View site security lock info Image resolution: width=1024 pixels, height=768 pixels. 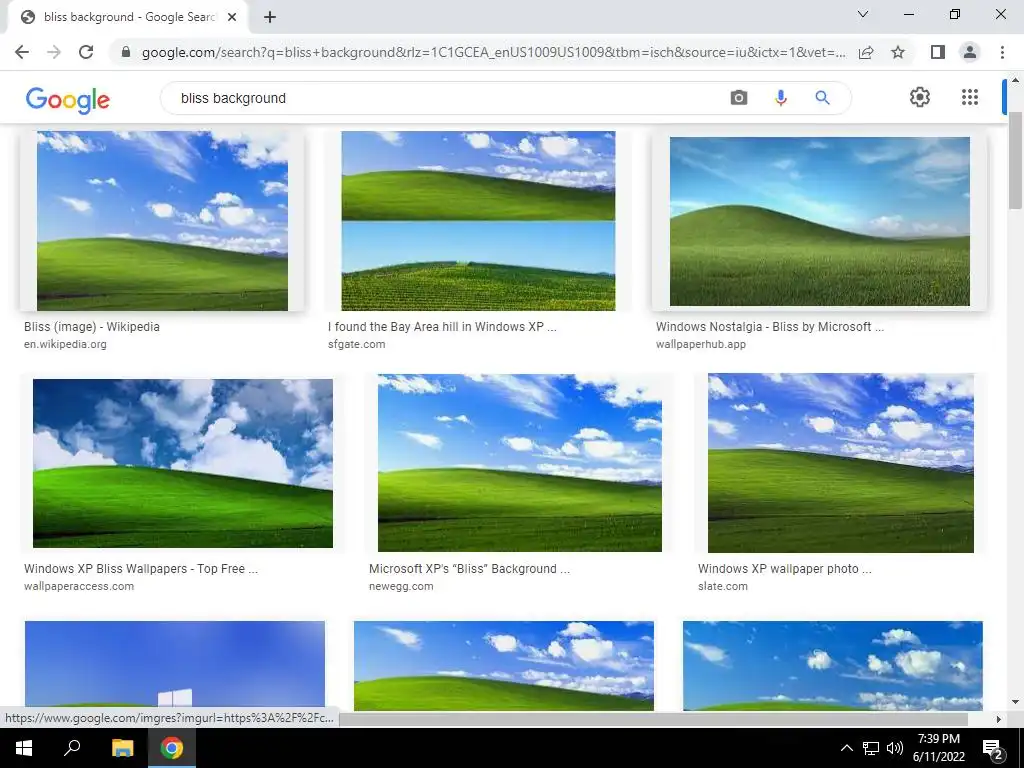[126, 52]
